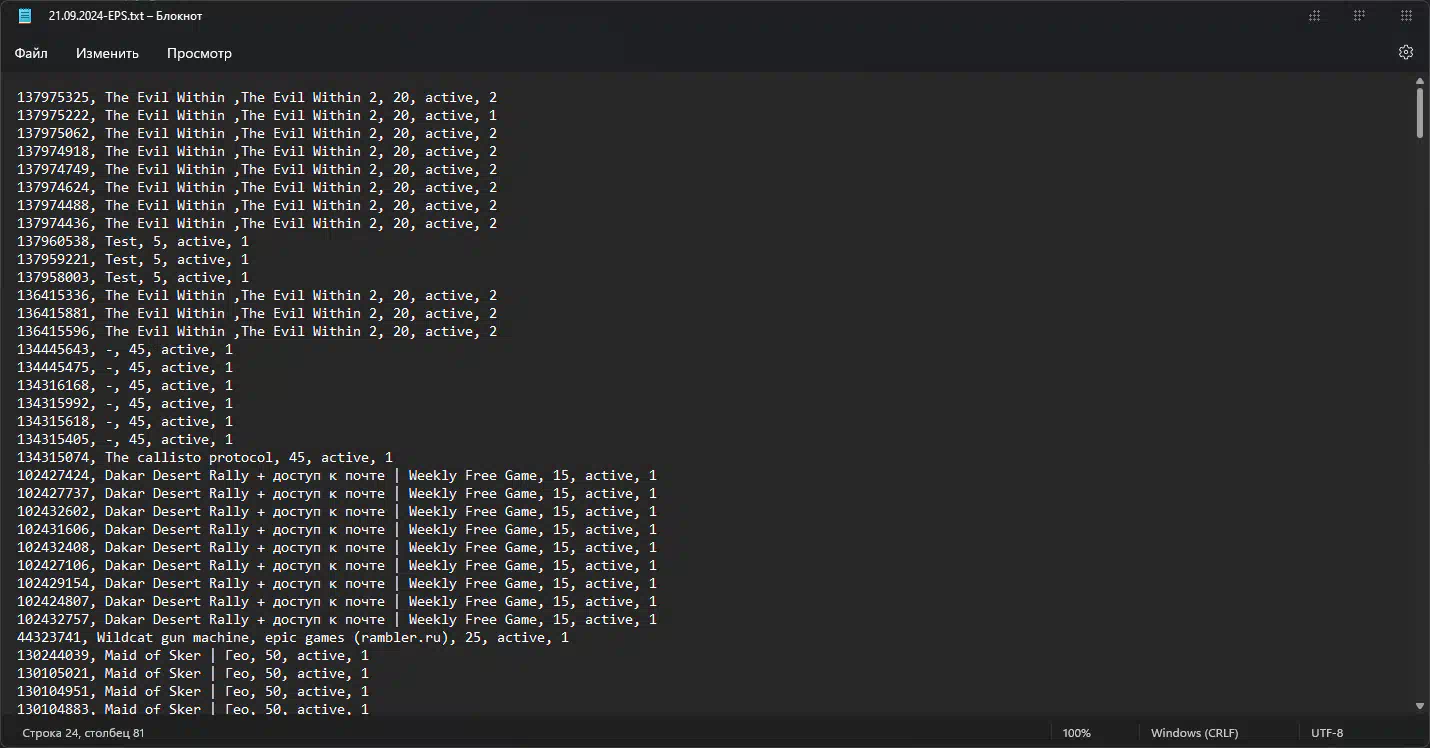Open the Изменить menu
1430x748 pixels.
(107, 53)
